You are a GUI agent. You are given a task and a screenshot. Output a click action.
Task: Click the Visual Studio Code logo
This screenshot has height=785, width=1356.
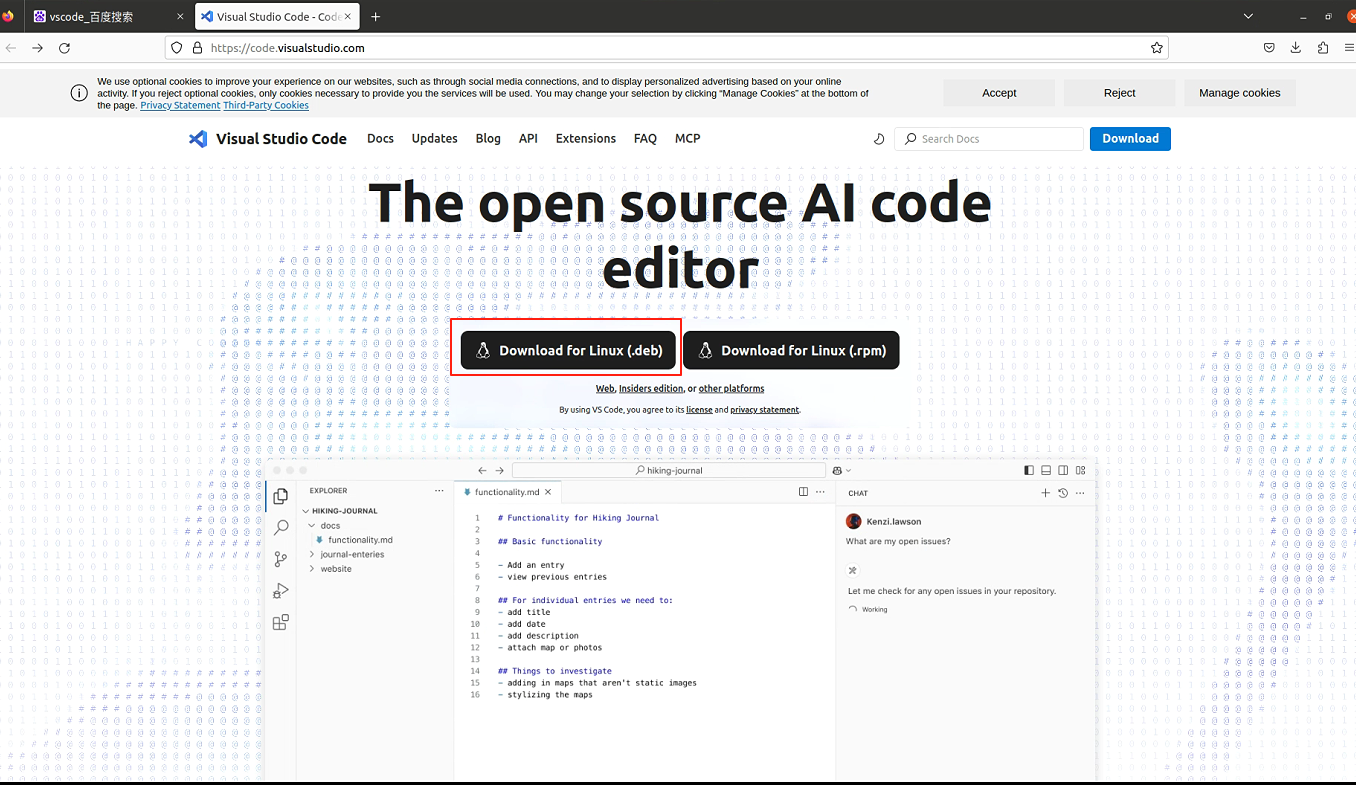point(268,139)
